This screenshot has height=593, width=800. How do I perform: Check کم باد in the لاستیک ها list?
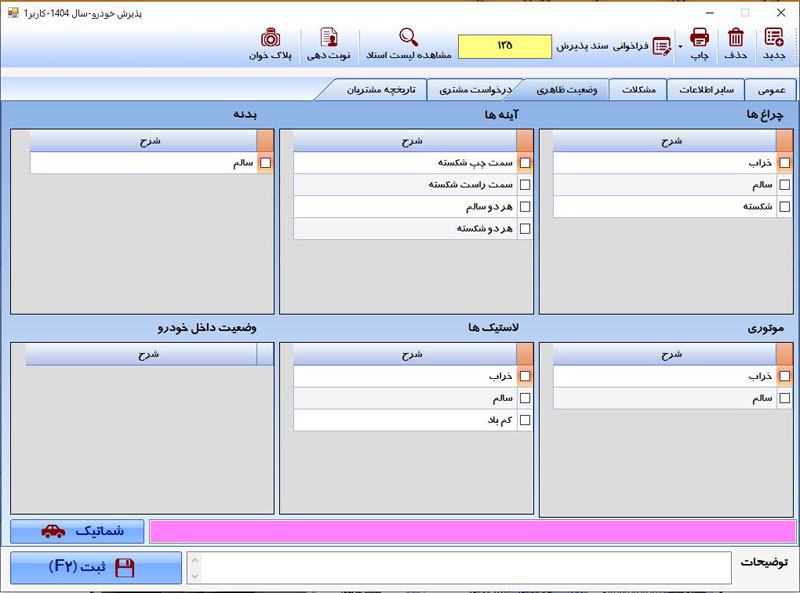click(525, 420)
